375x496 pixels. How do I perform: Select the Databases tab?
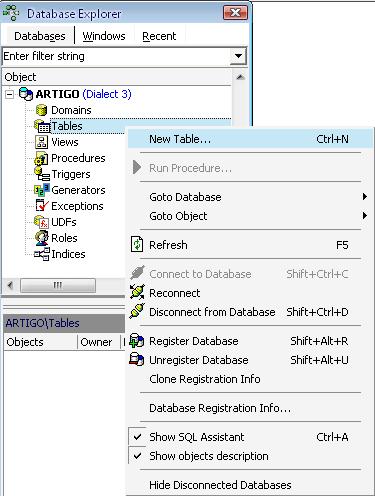pyautogui.click(x=40, y=36)
